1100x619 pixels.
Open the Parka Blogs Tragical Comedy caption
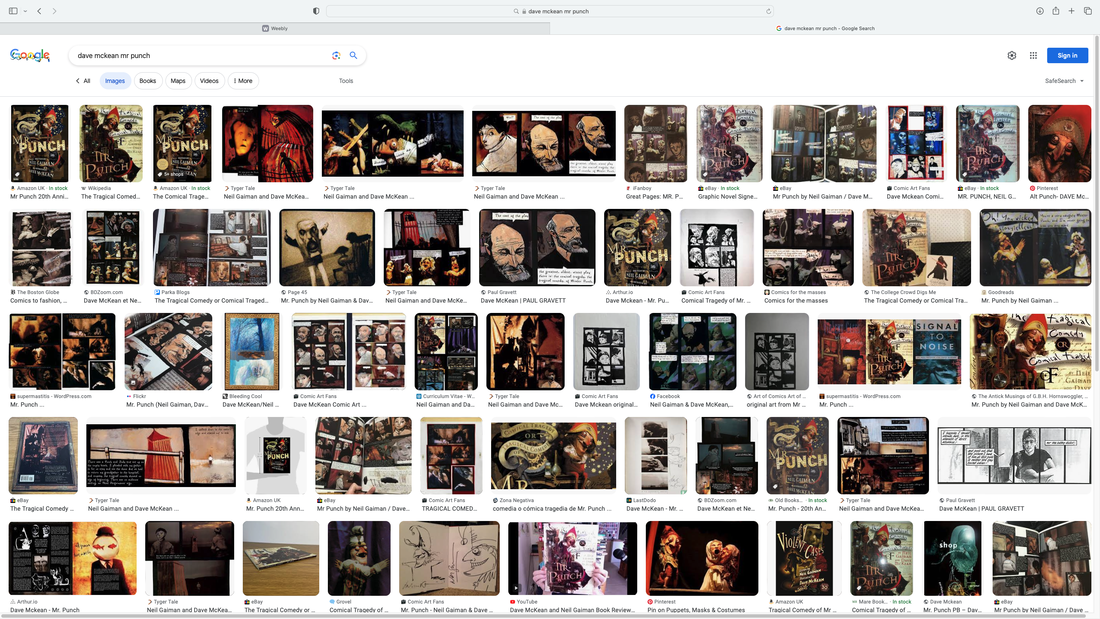[210, 300]
